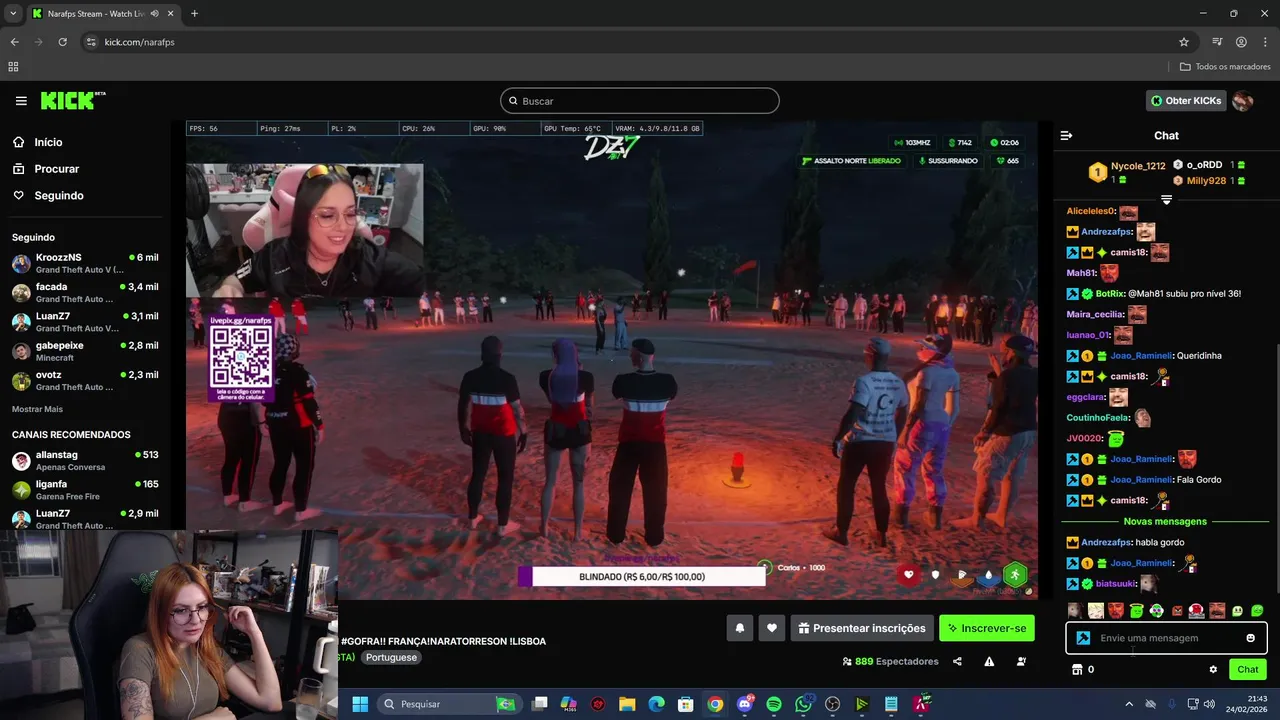The height and width of the screenshot is (720, 1280).
Task: Click the Presentear inscrições button
Action: 862,628
